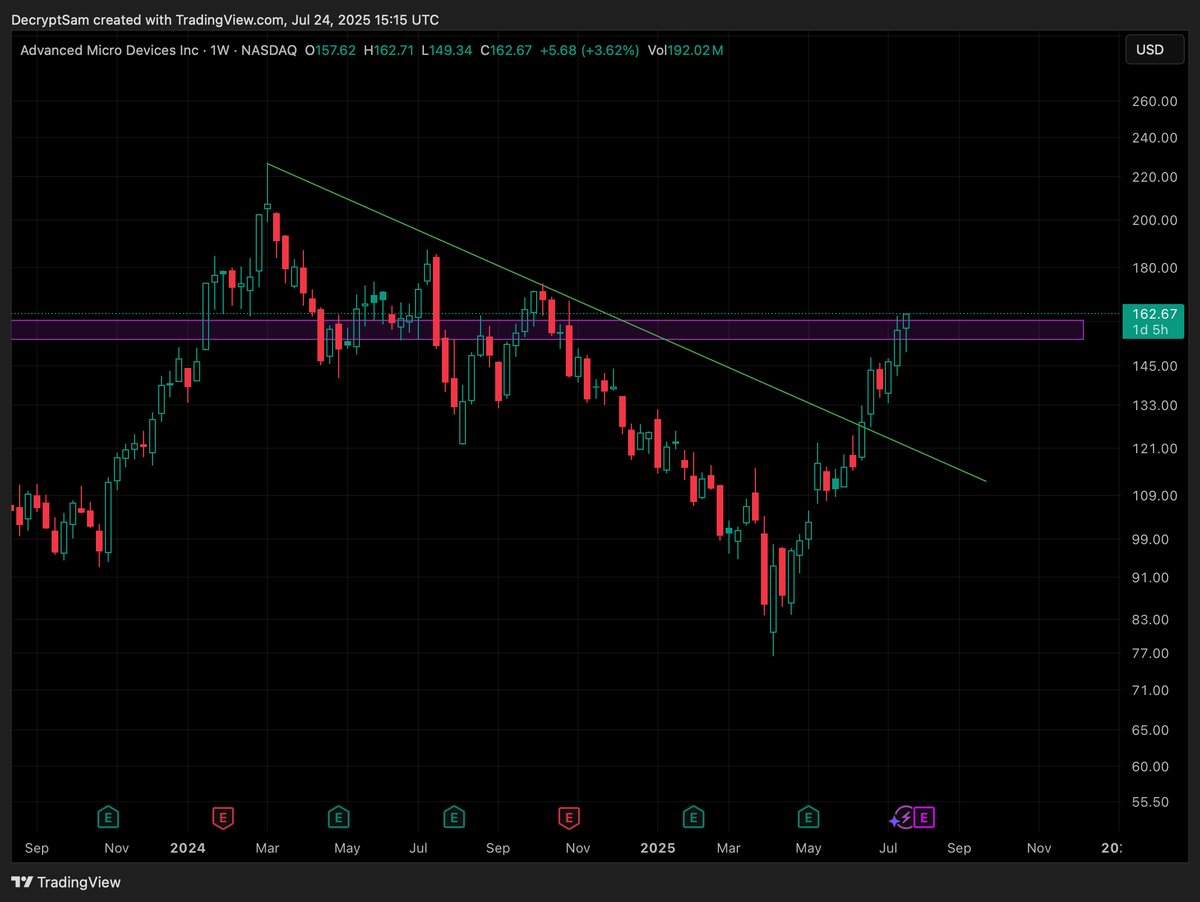
Task: Open the green earnings marker near May 2024
Action: [339, 818]
